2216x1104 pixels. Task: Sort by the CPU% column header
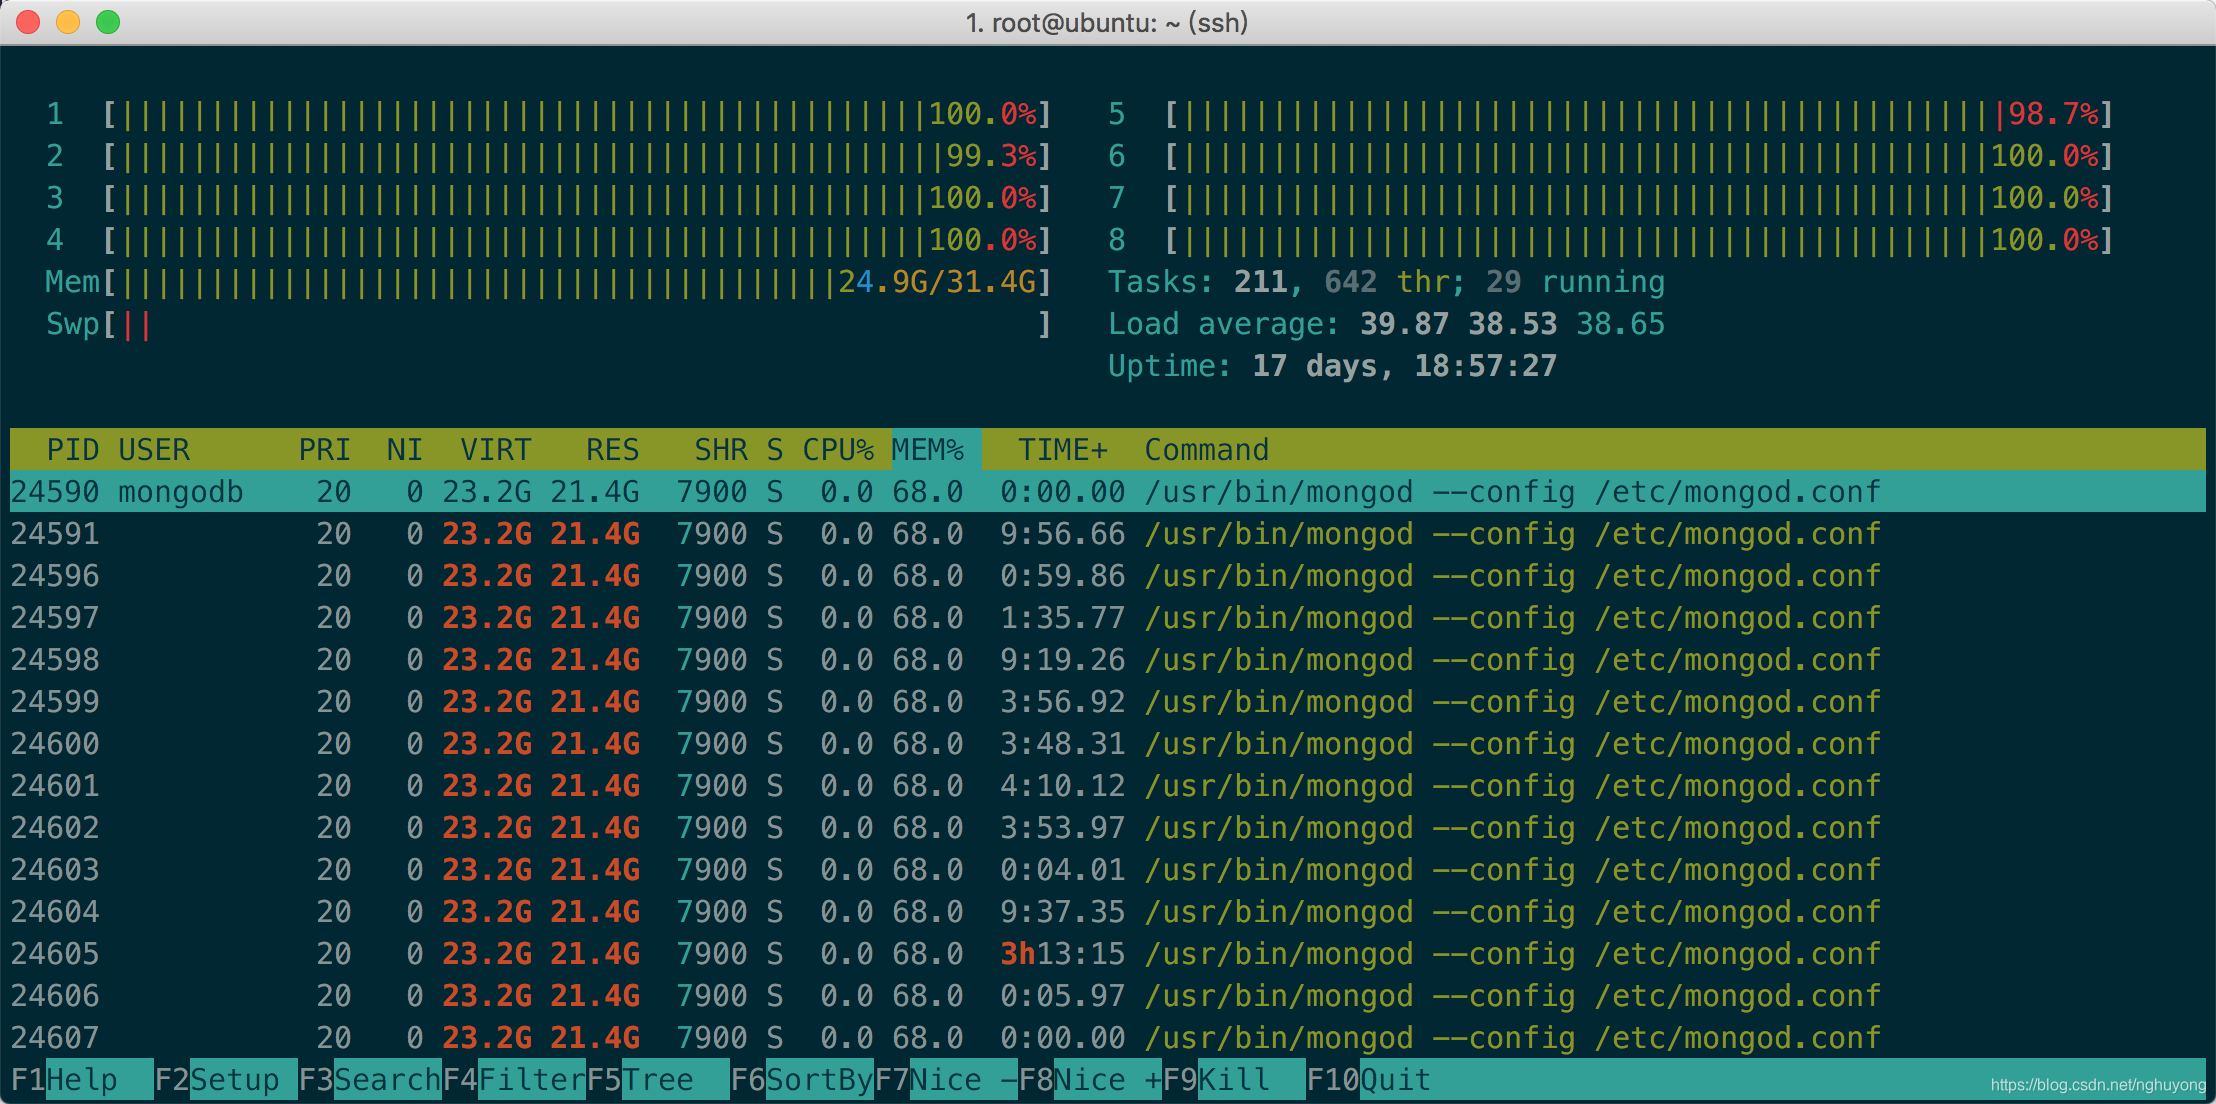click(x=838, y=450)
